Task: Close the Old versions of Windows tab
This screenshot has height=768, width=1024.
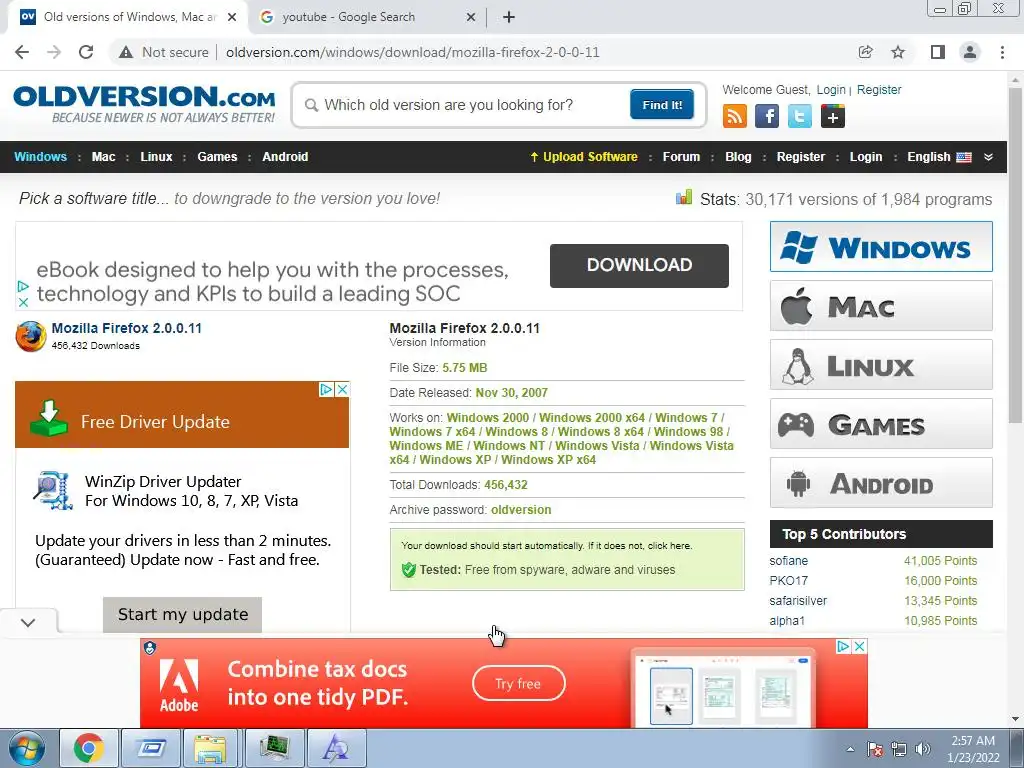Action: pos(232,18)
